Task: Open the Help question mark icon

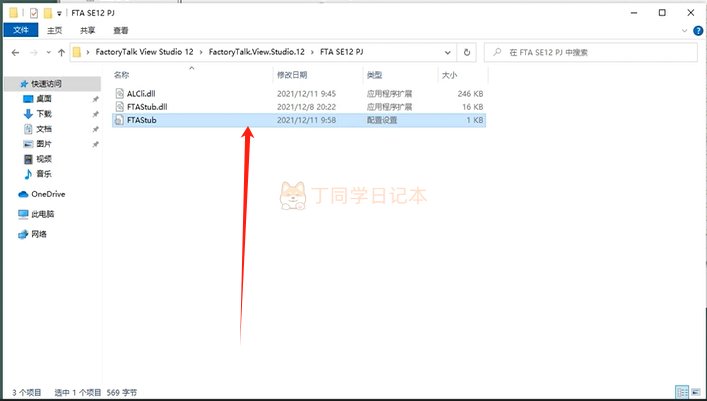Action: coord(697,30)
